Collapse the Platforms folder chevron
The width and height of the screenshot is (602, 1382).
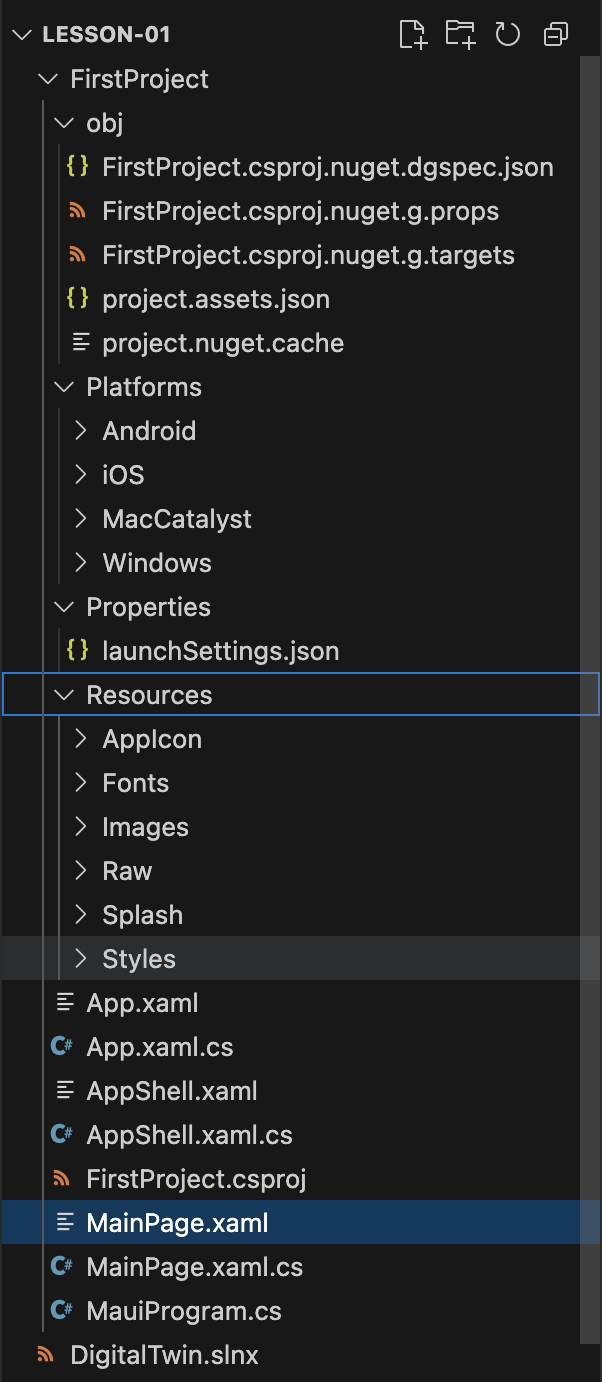[64, 387]
